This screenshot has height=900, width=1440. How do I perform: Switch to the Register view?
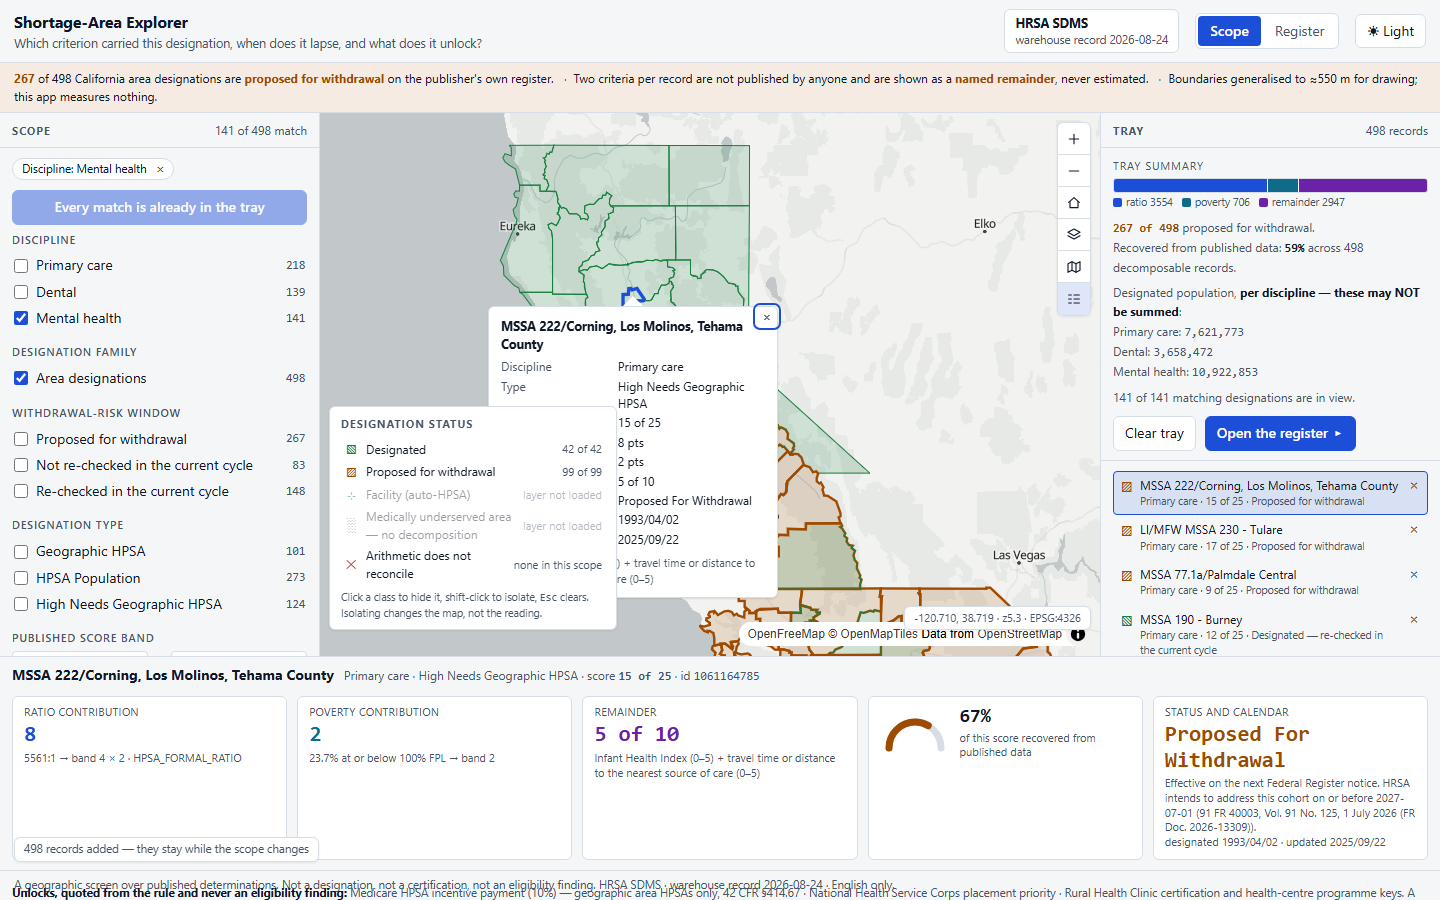[1299, 31]
